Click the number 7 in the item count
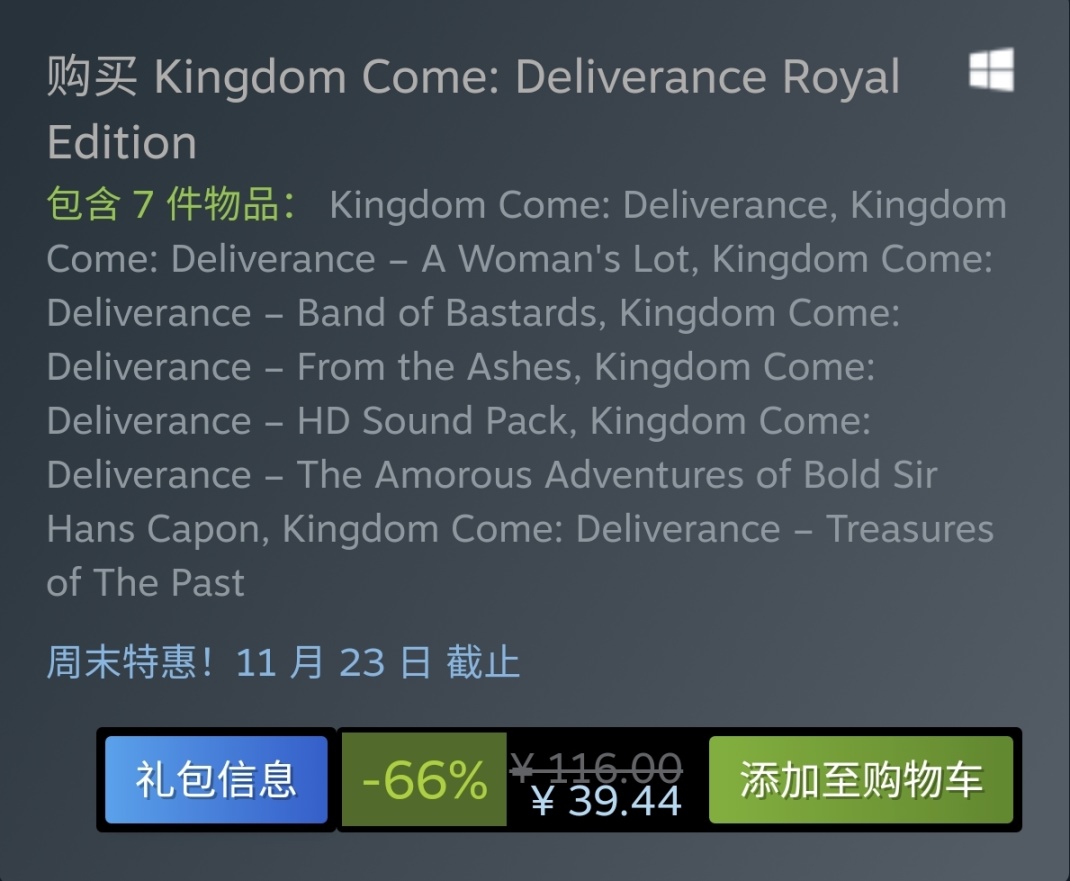Viewport: 1070px width, 881px height. tap(142, 205)
